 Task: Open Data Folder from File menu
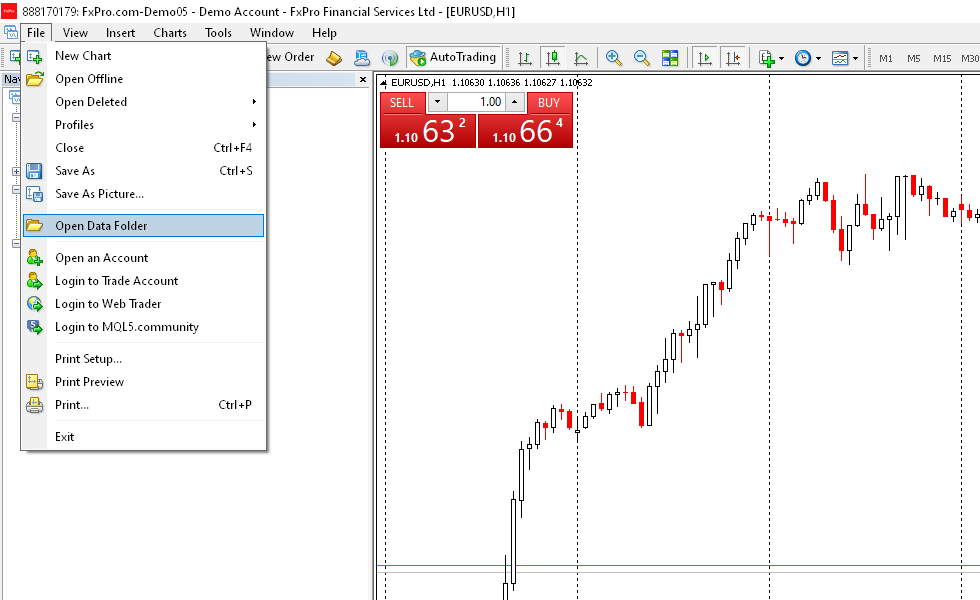(x=143, y=226)
